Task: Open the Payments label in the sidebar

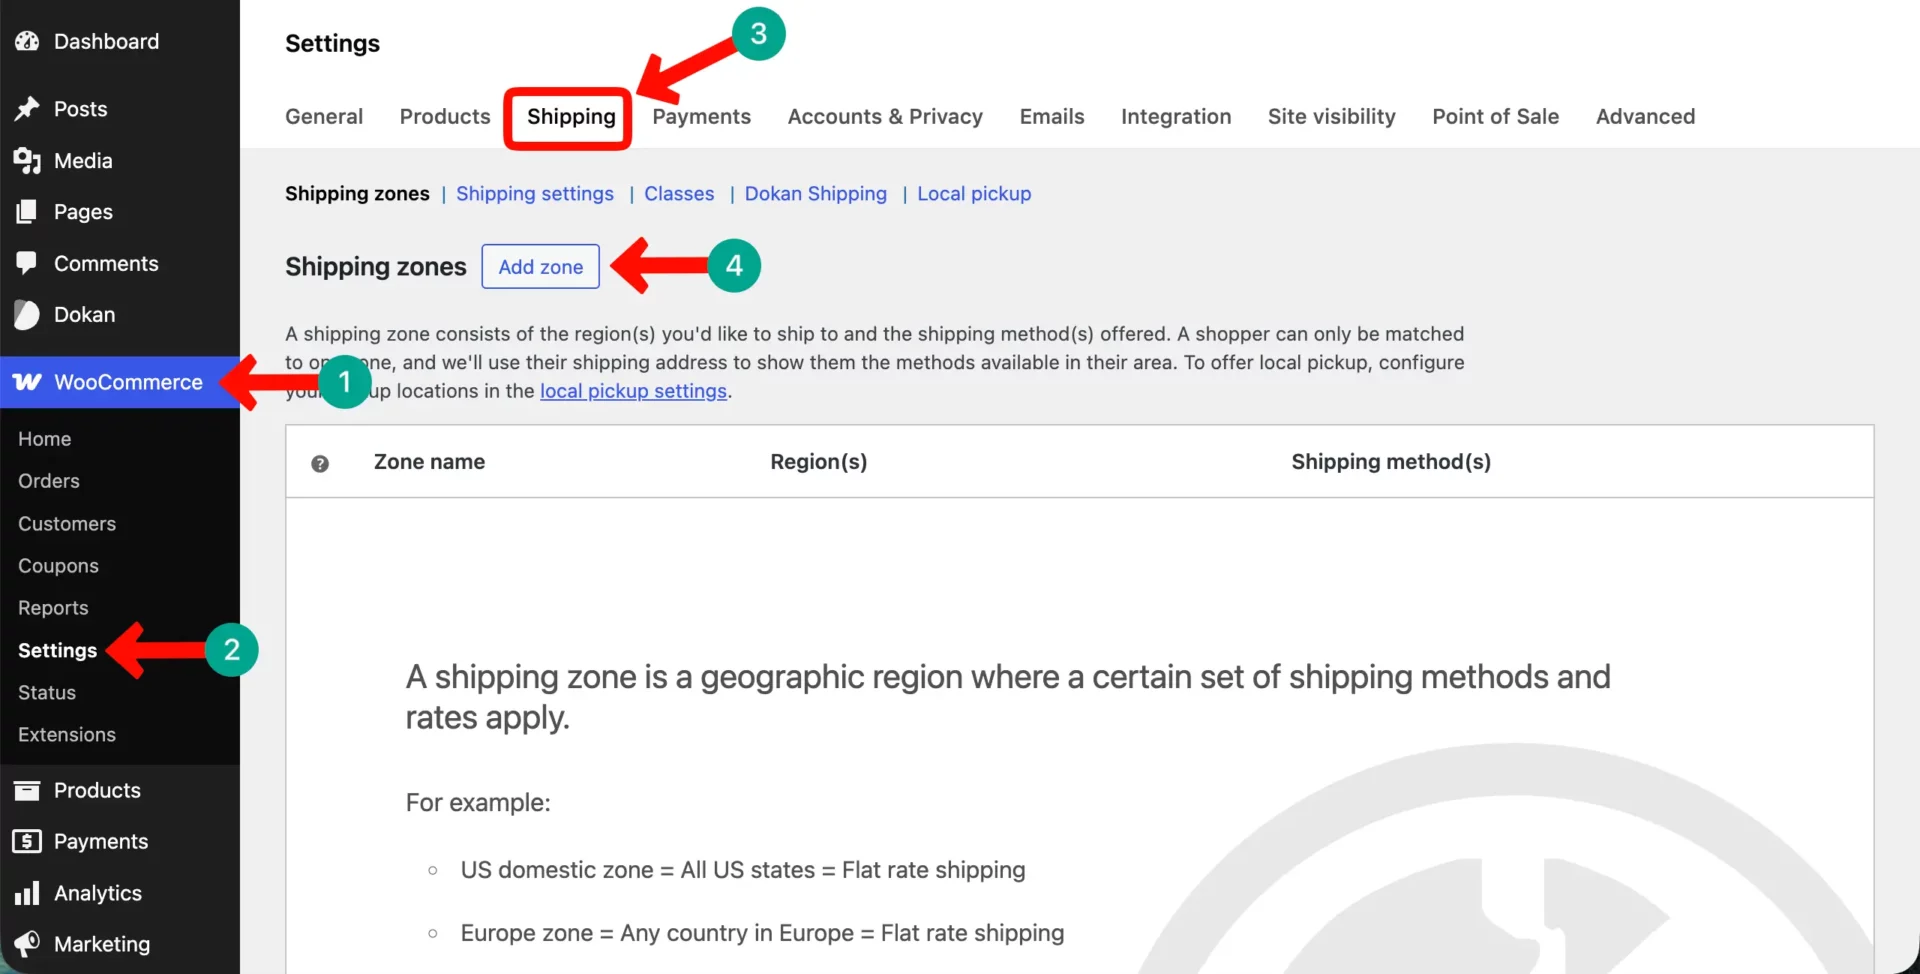Action: (x=101, y=842)
